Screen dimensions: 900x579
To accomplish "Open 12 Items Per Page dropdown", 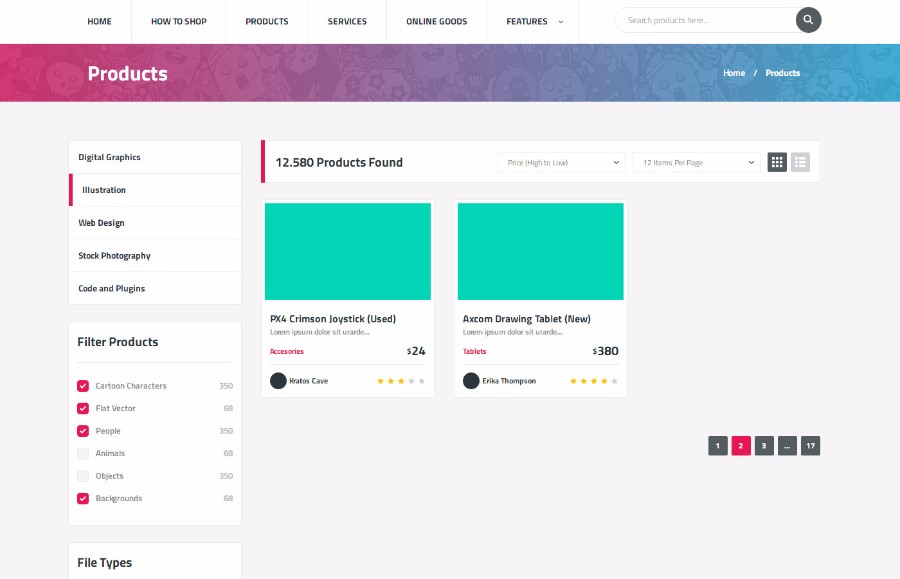I will 696,162.
